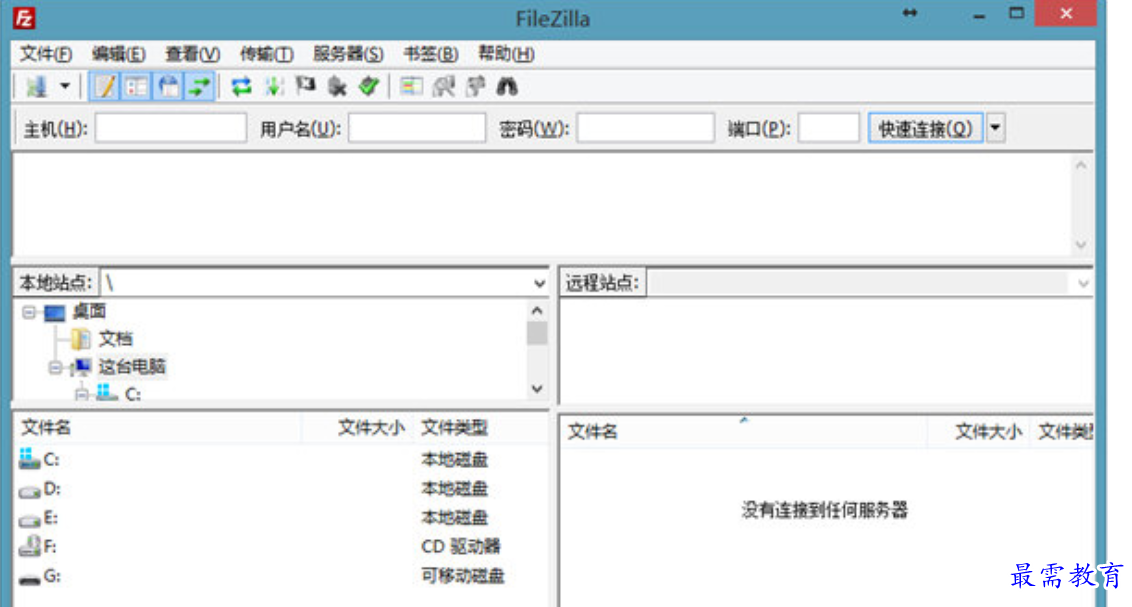The image size is (1132, 607).
Task: Toggle process queue icon
Action: tap(274, 87)
